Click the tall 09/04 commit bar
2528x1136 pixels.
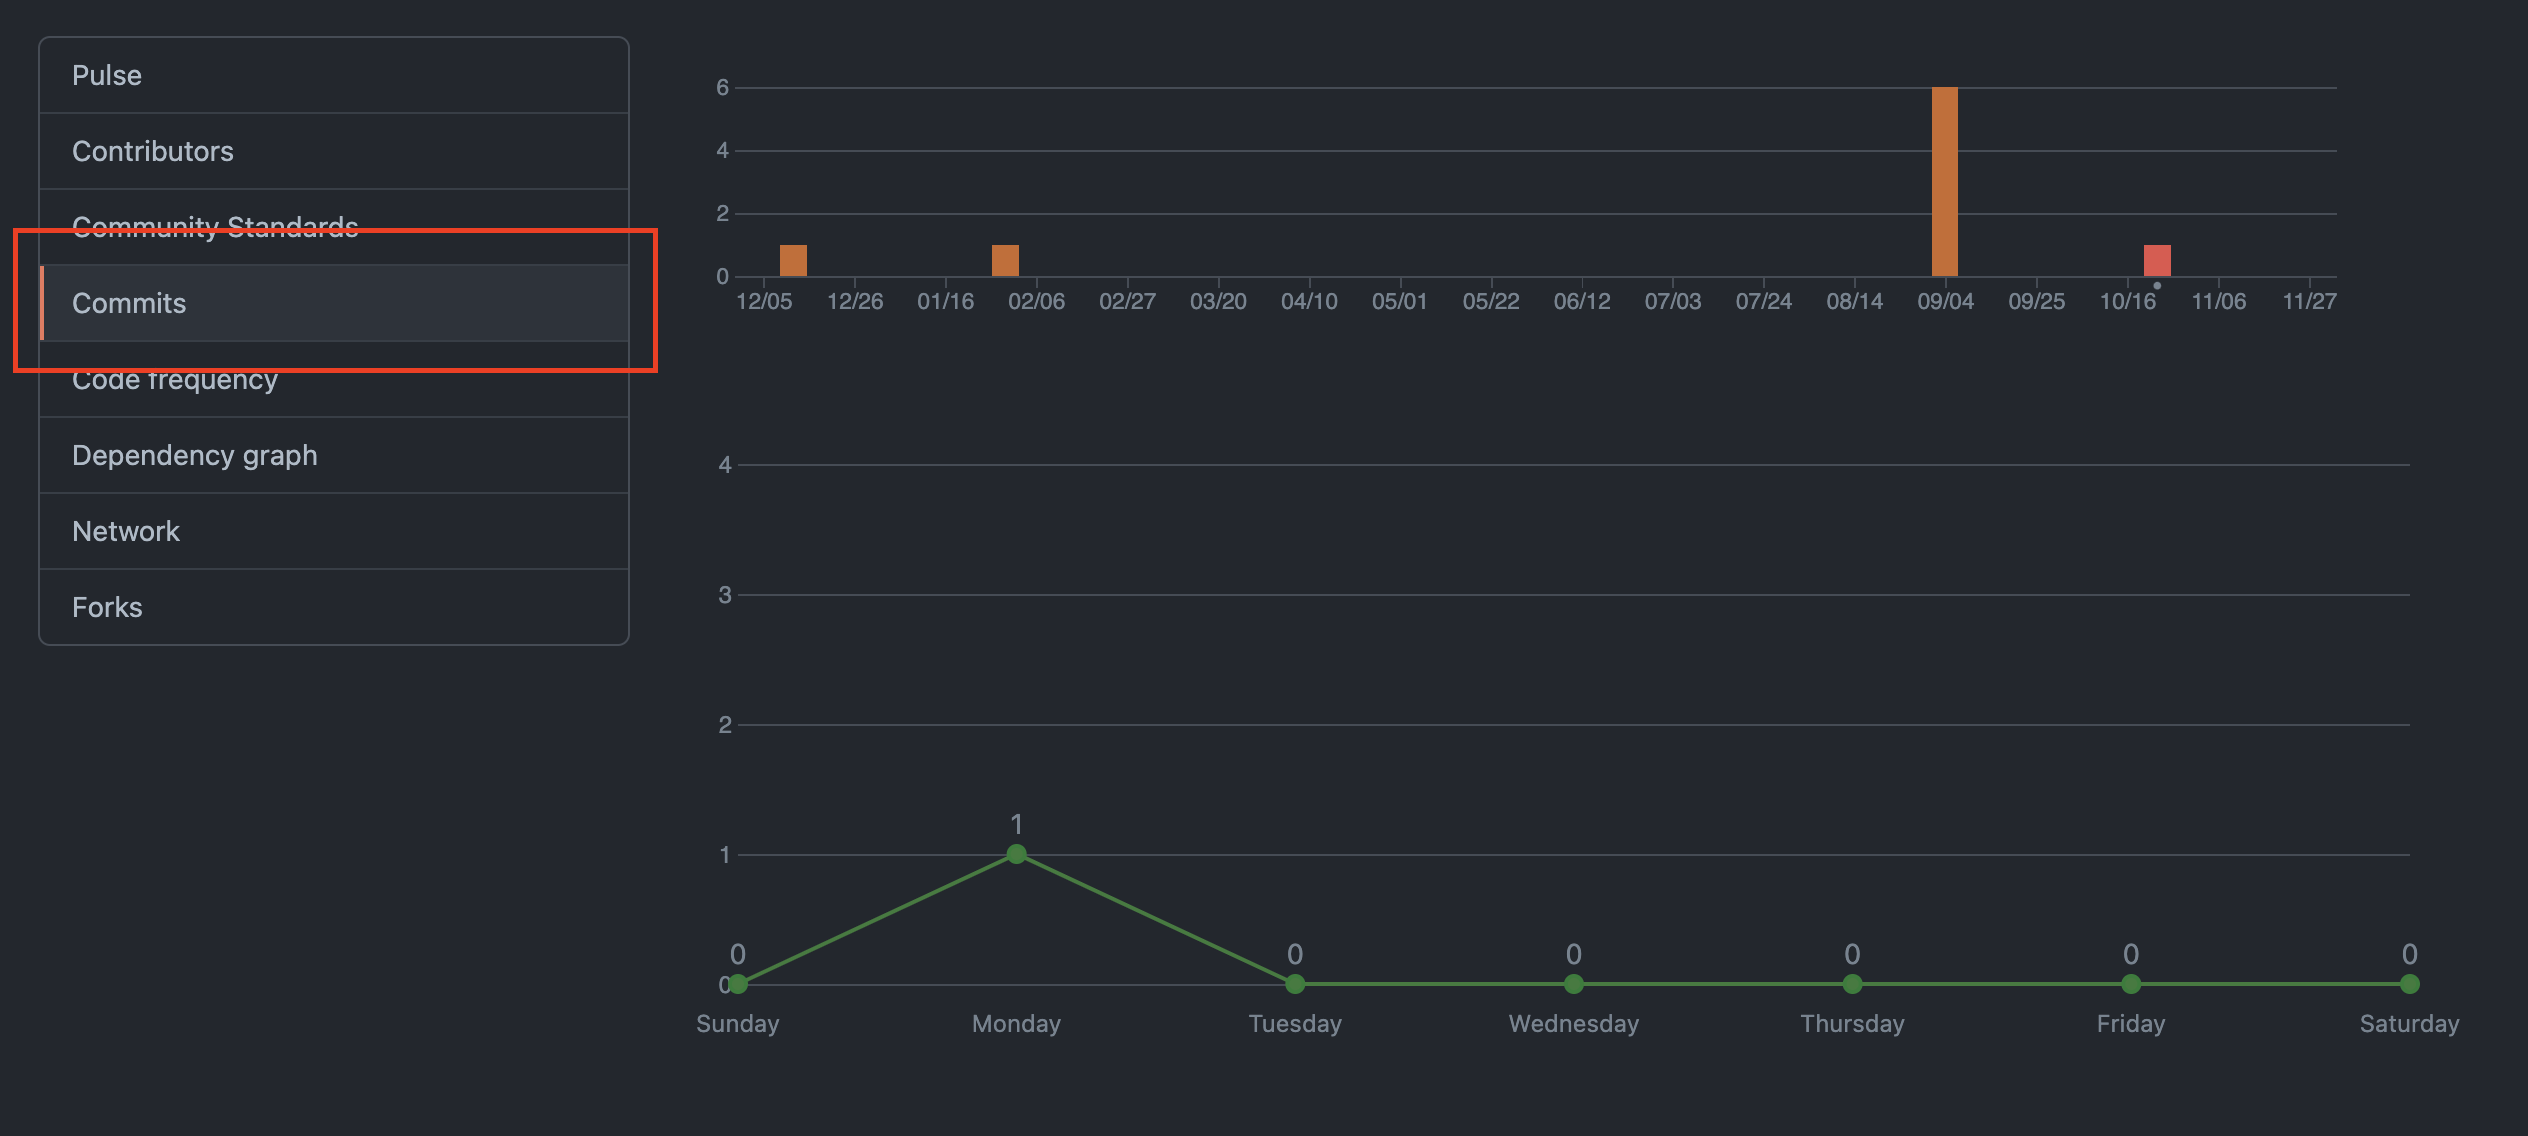1944,180
